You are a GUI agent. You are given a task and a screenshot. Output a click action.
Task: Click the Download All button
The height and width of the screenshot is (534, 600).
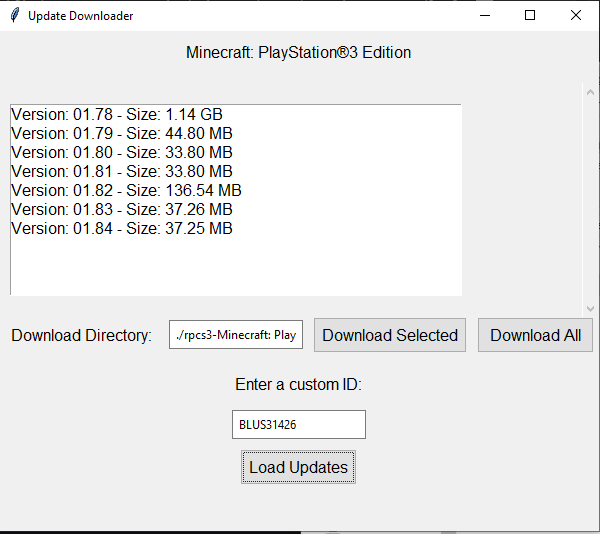535,335
